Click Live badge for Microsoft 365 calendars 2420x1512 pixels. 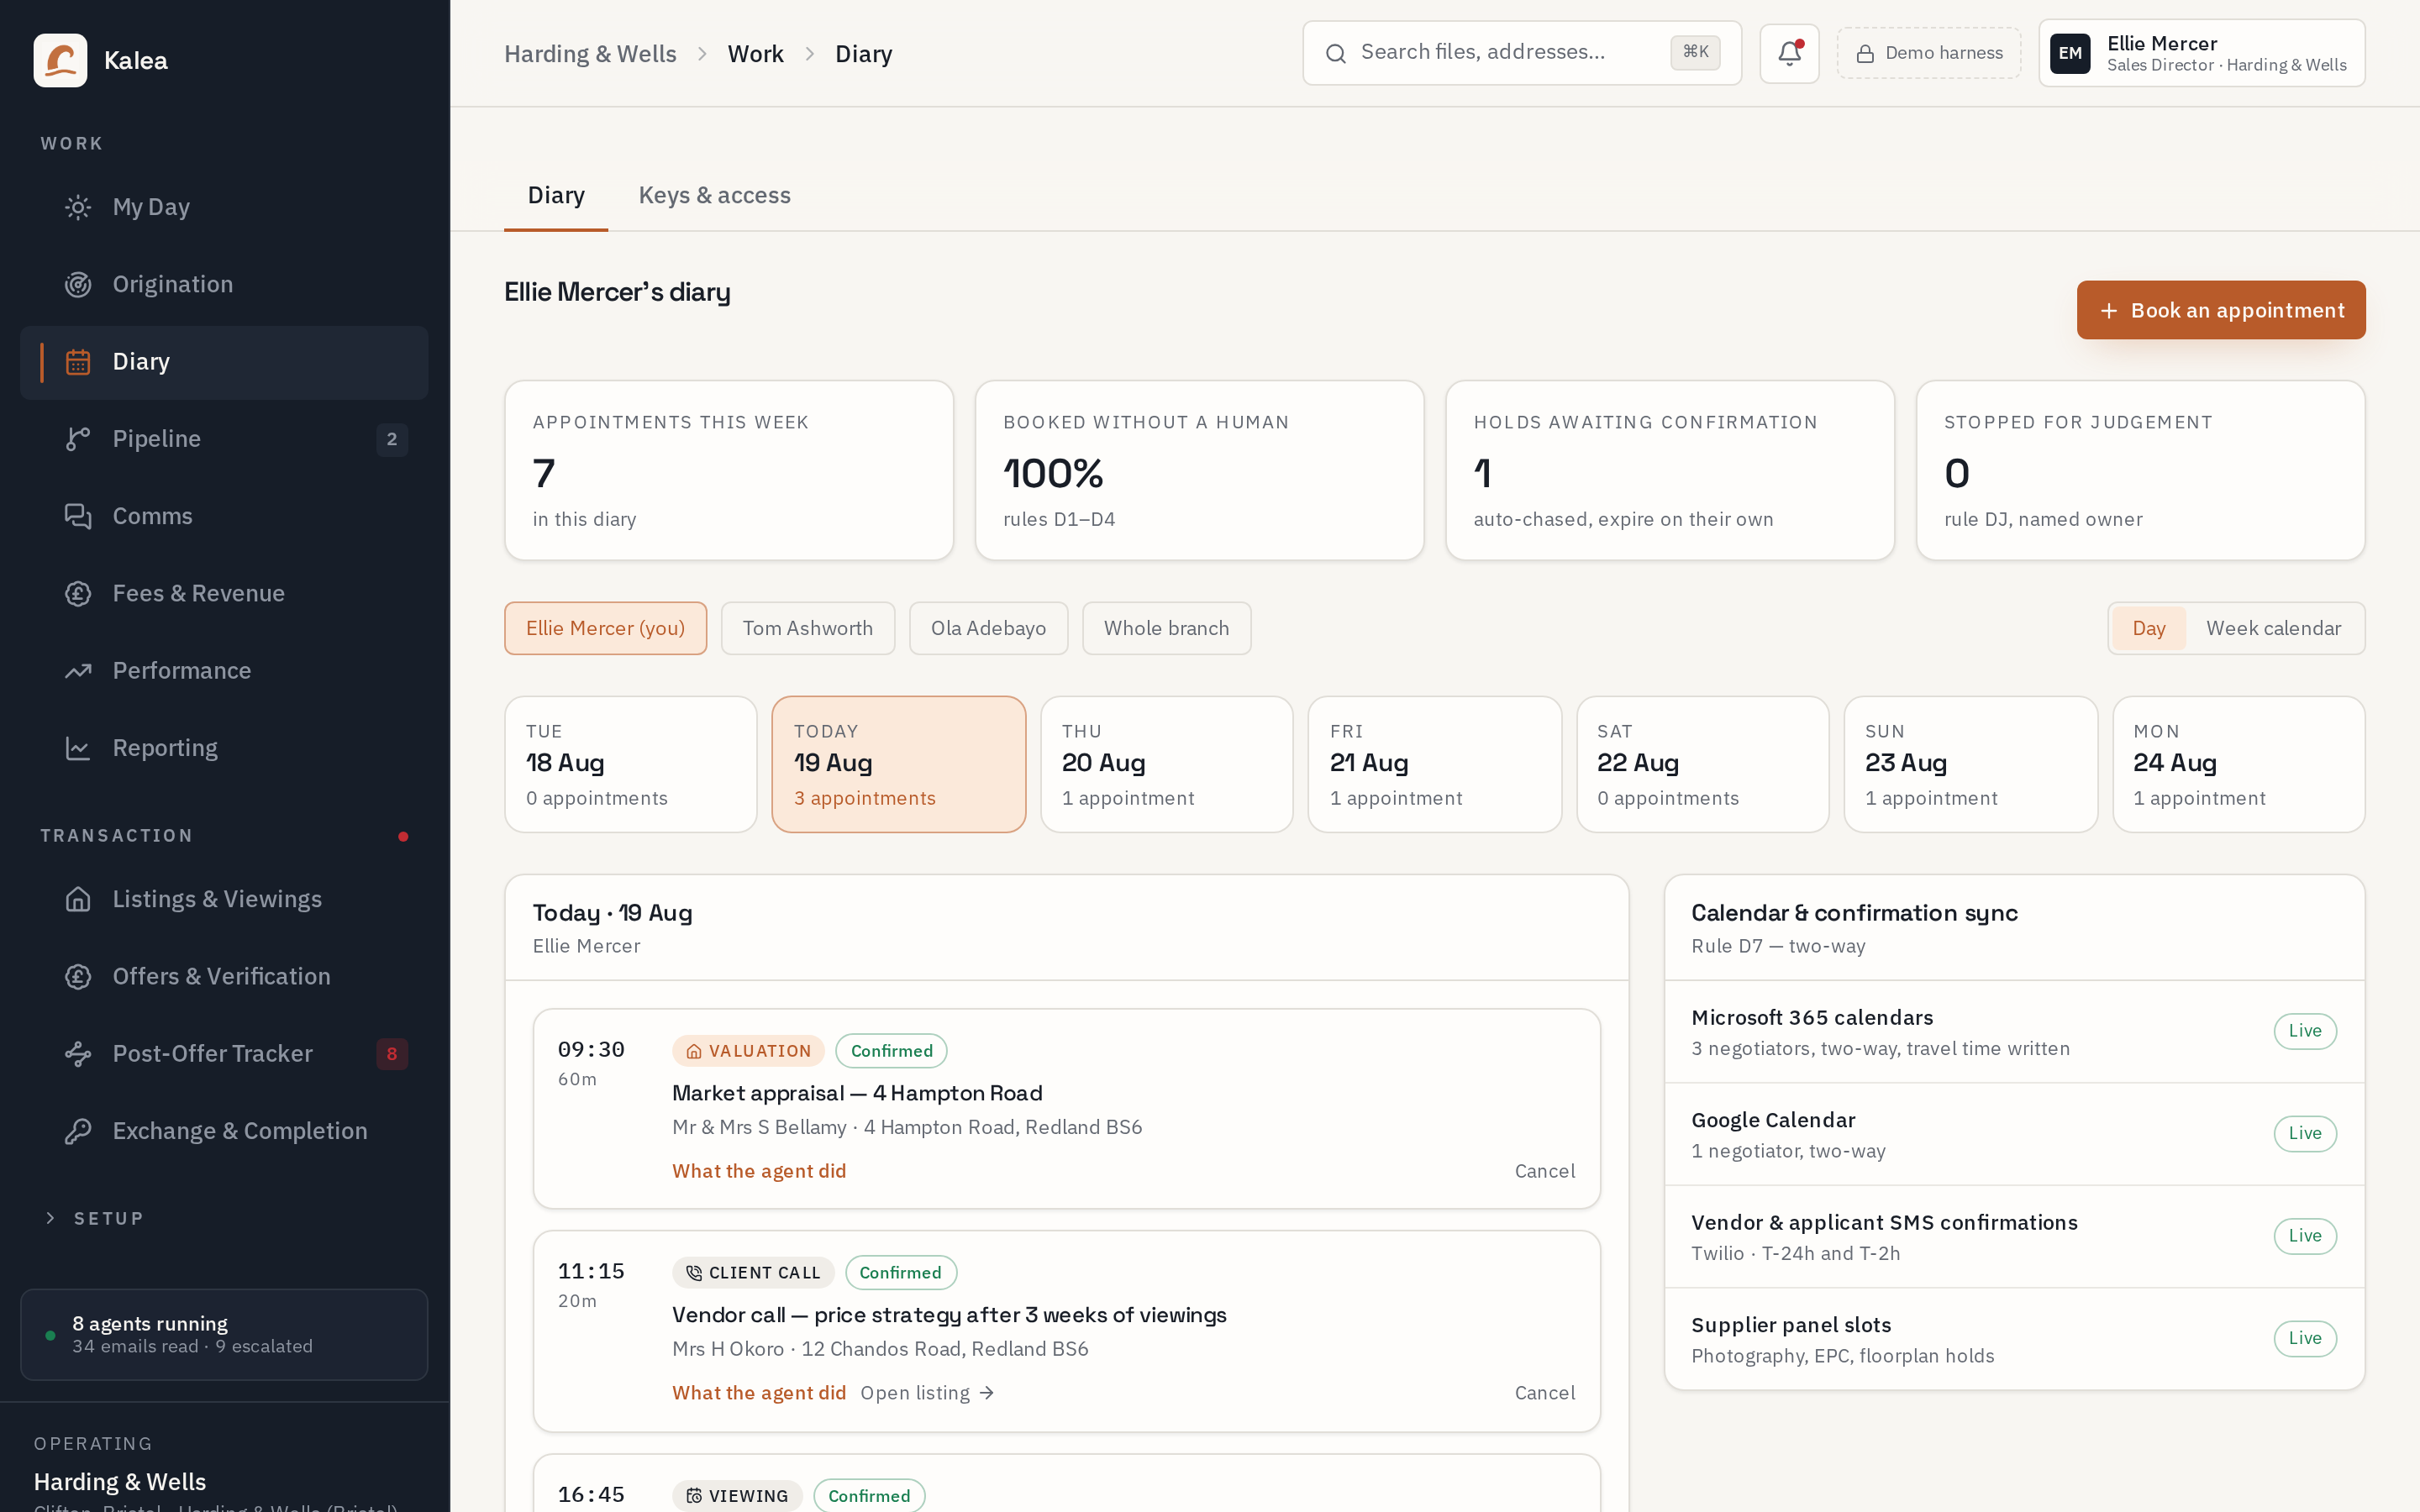2304,1031
